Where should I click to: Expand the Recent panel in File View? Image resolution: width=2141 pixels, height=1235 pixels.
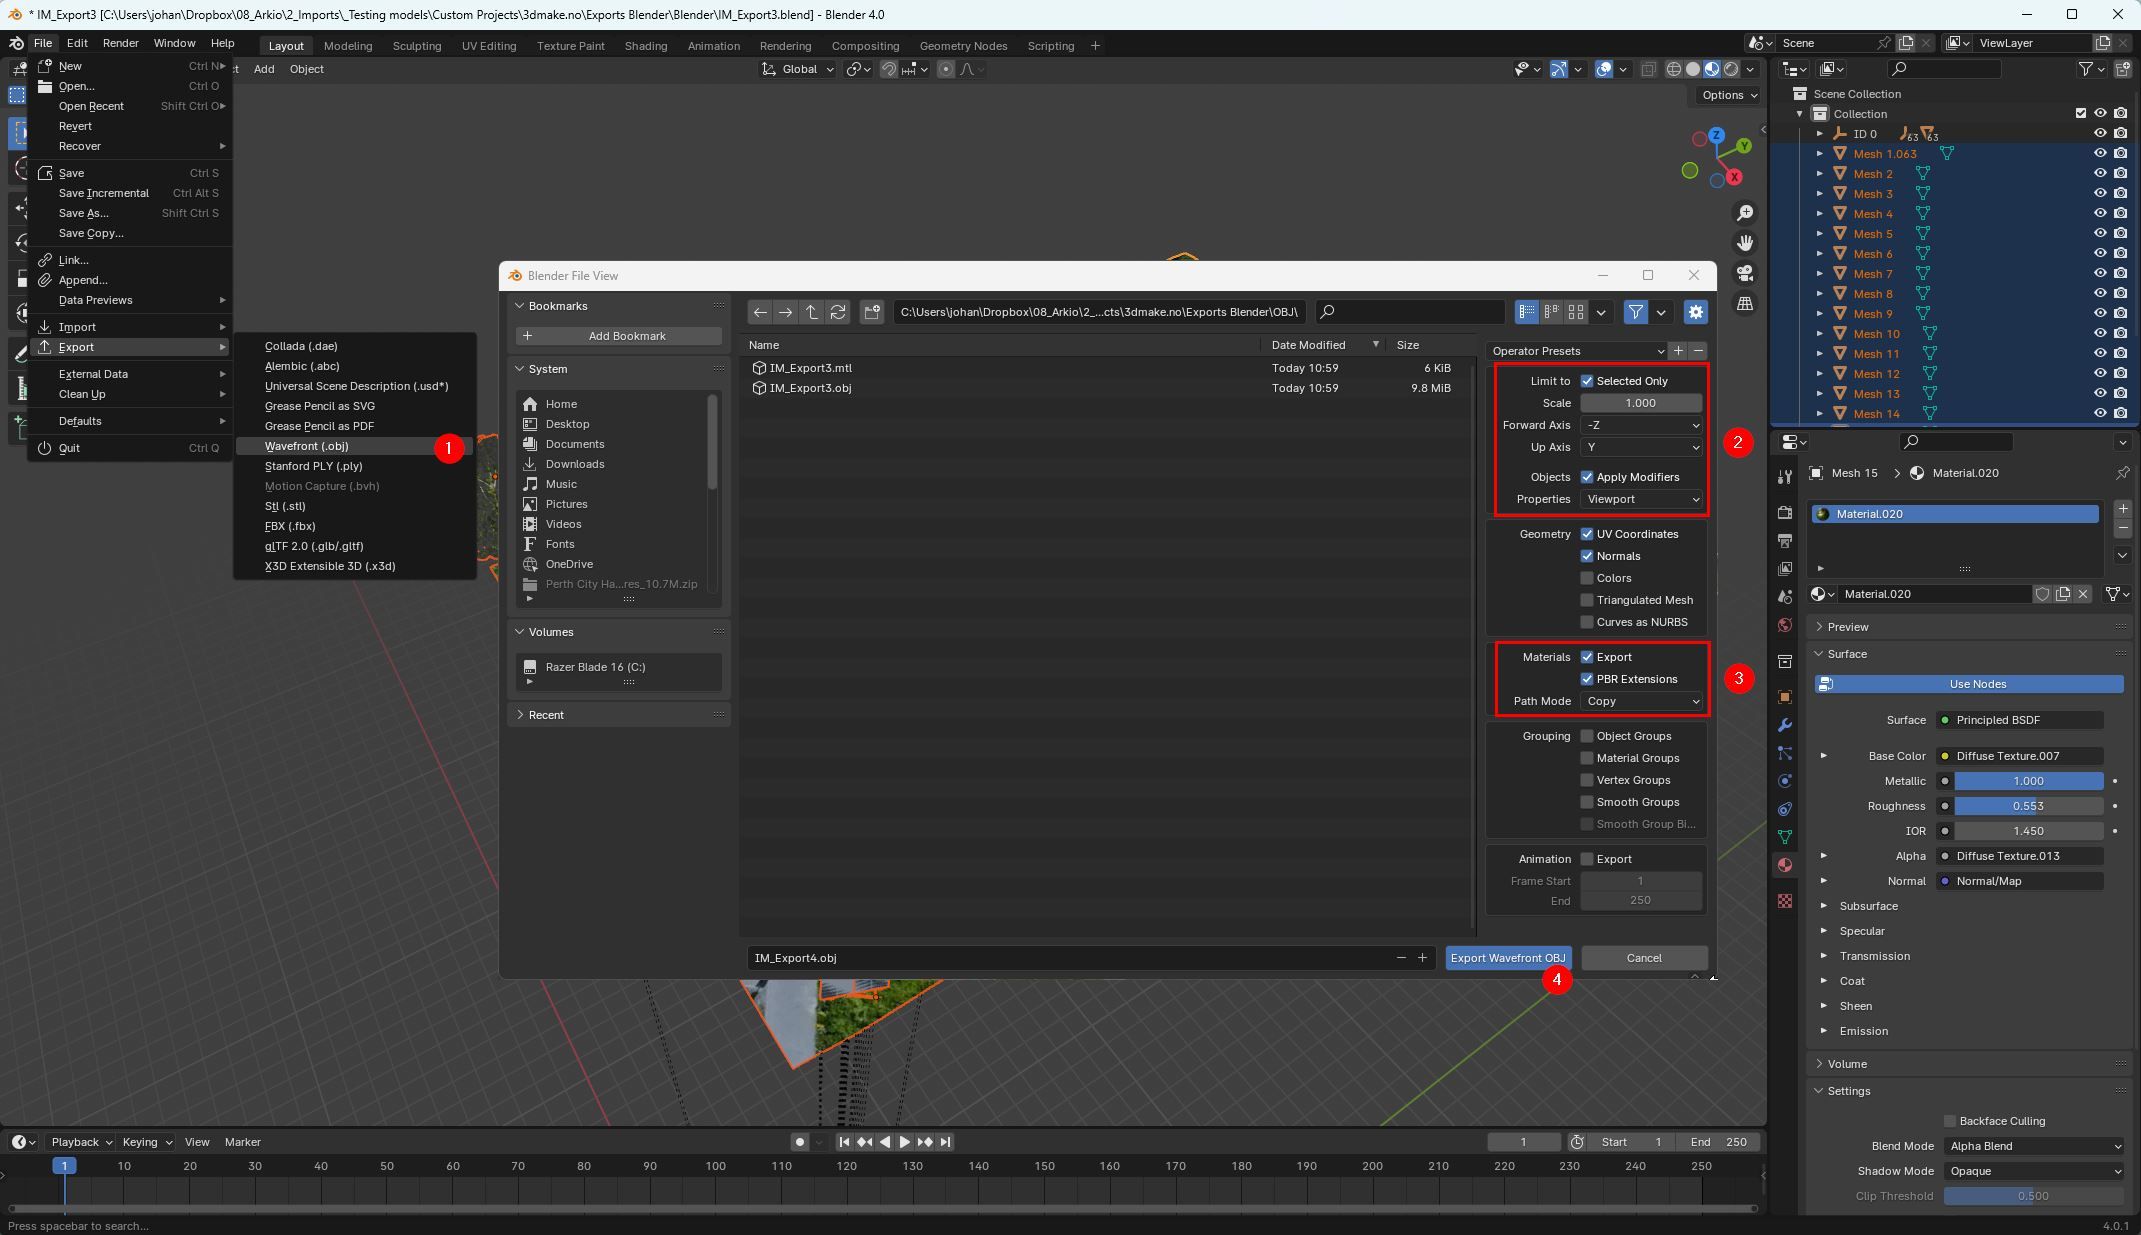point(619,715)
